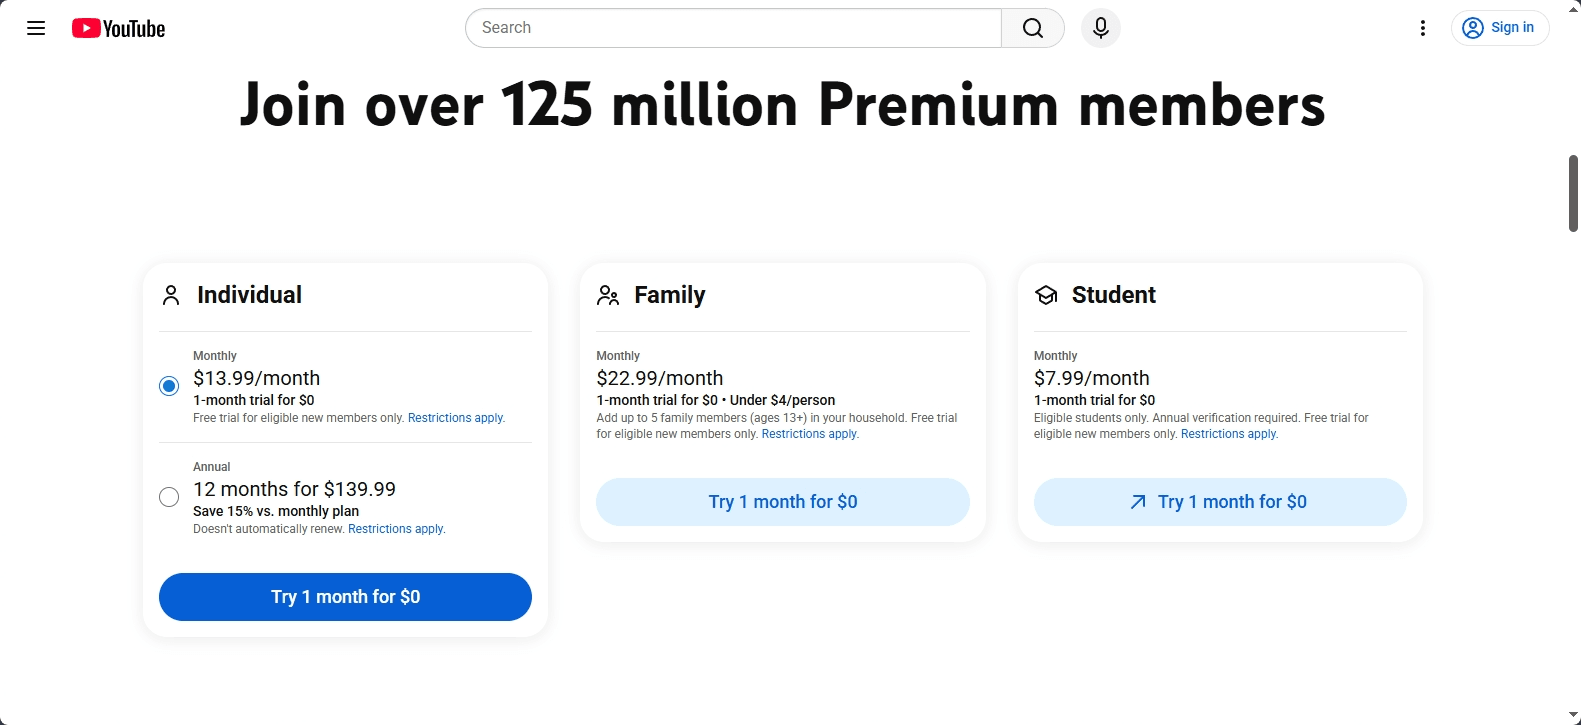
Task: Click the YouTube logo
Action: point(117,28)
